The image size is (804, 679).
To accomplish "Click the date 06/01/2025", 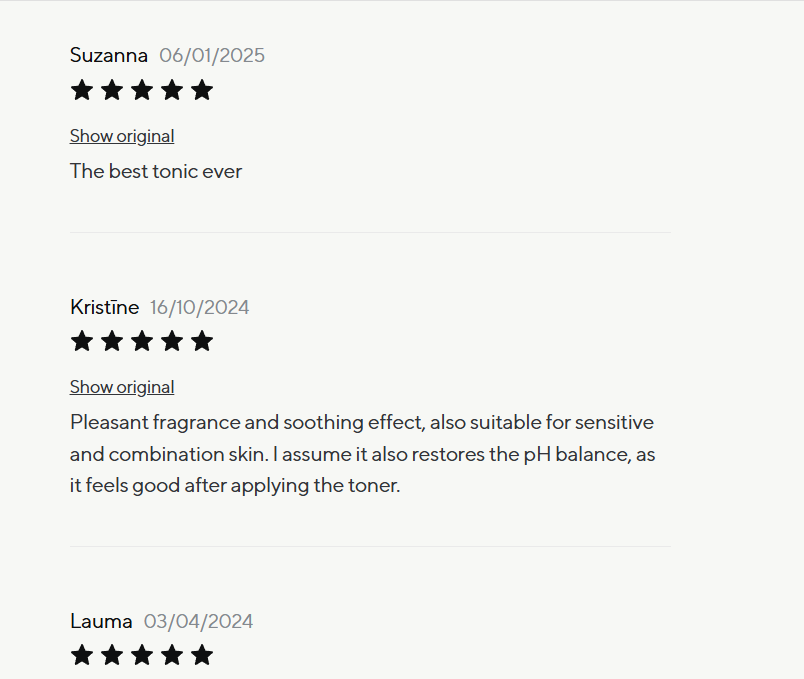I will (212, 55).
